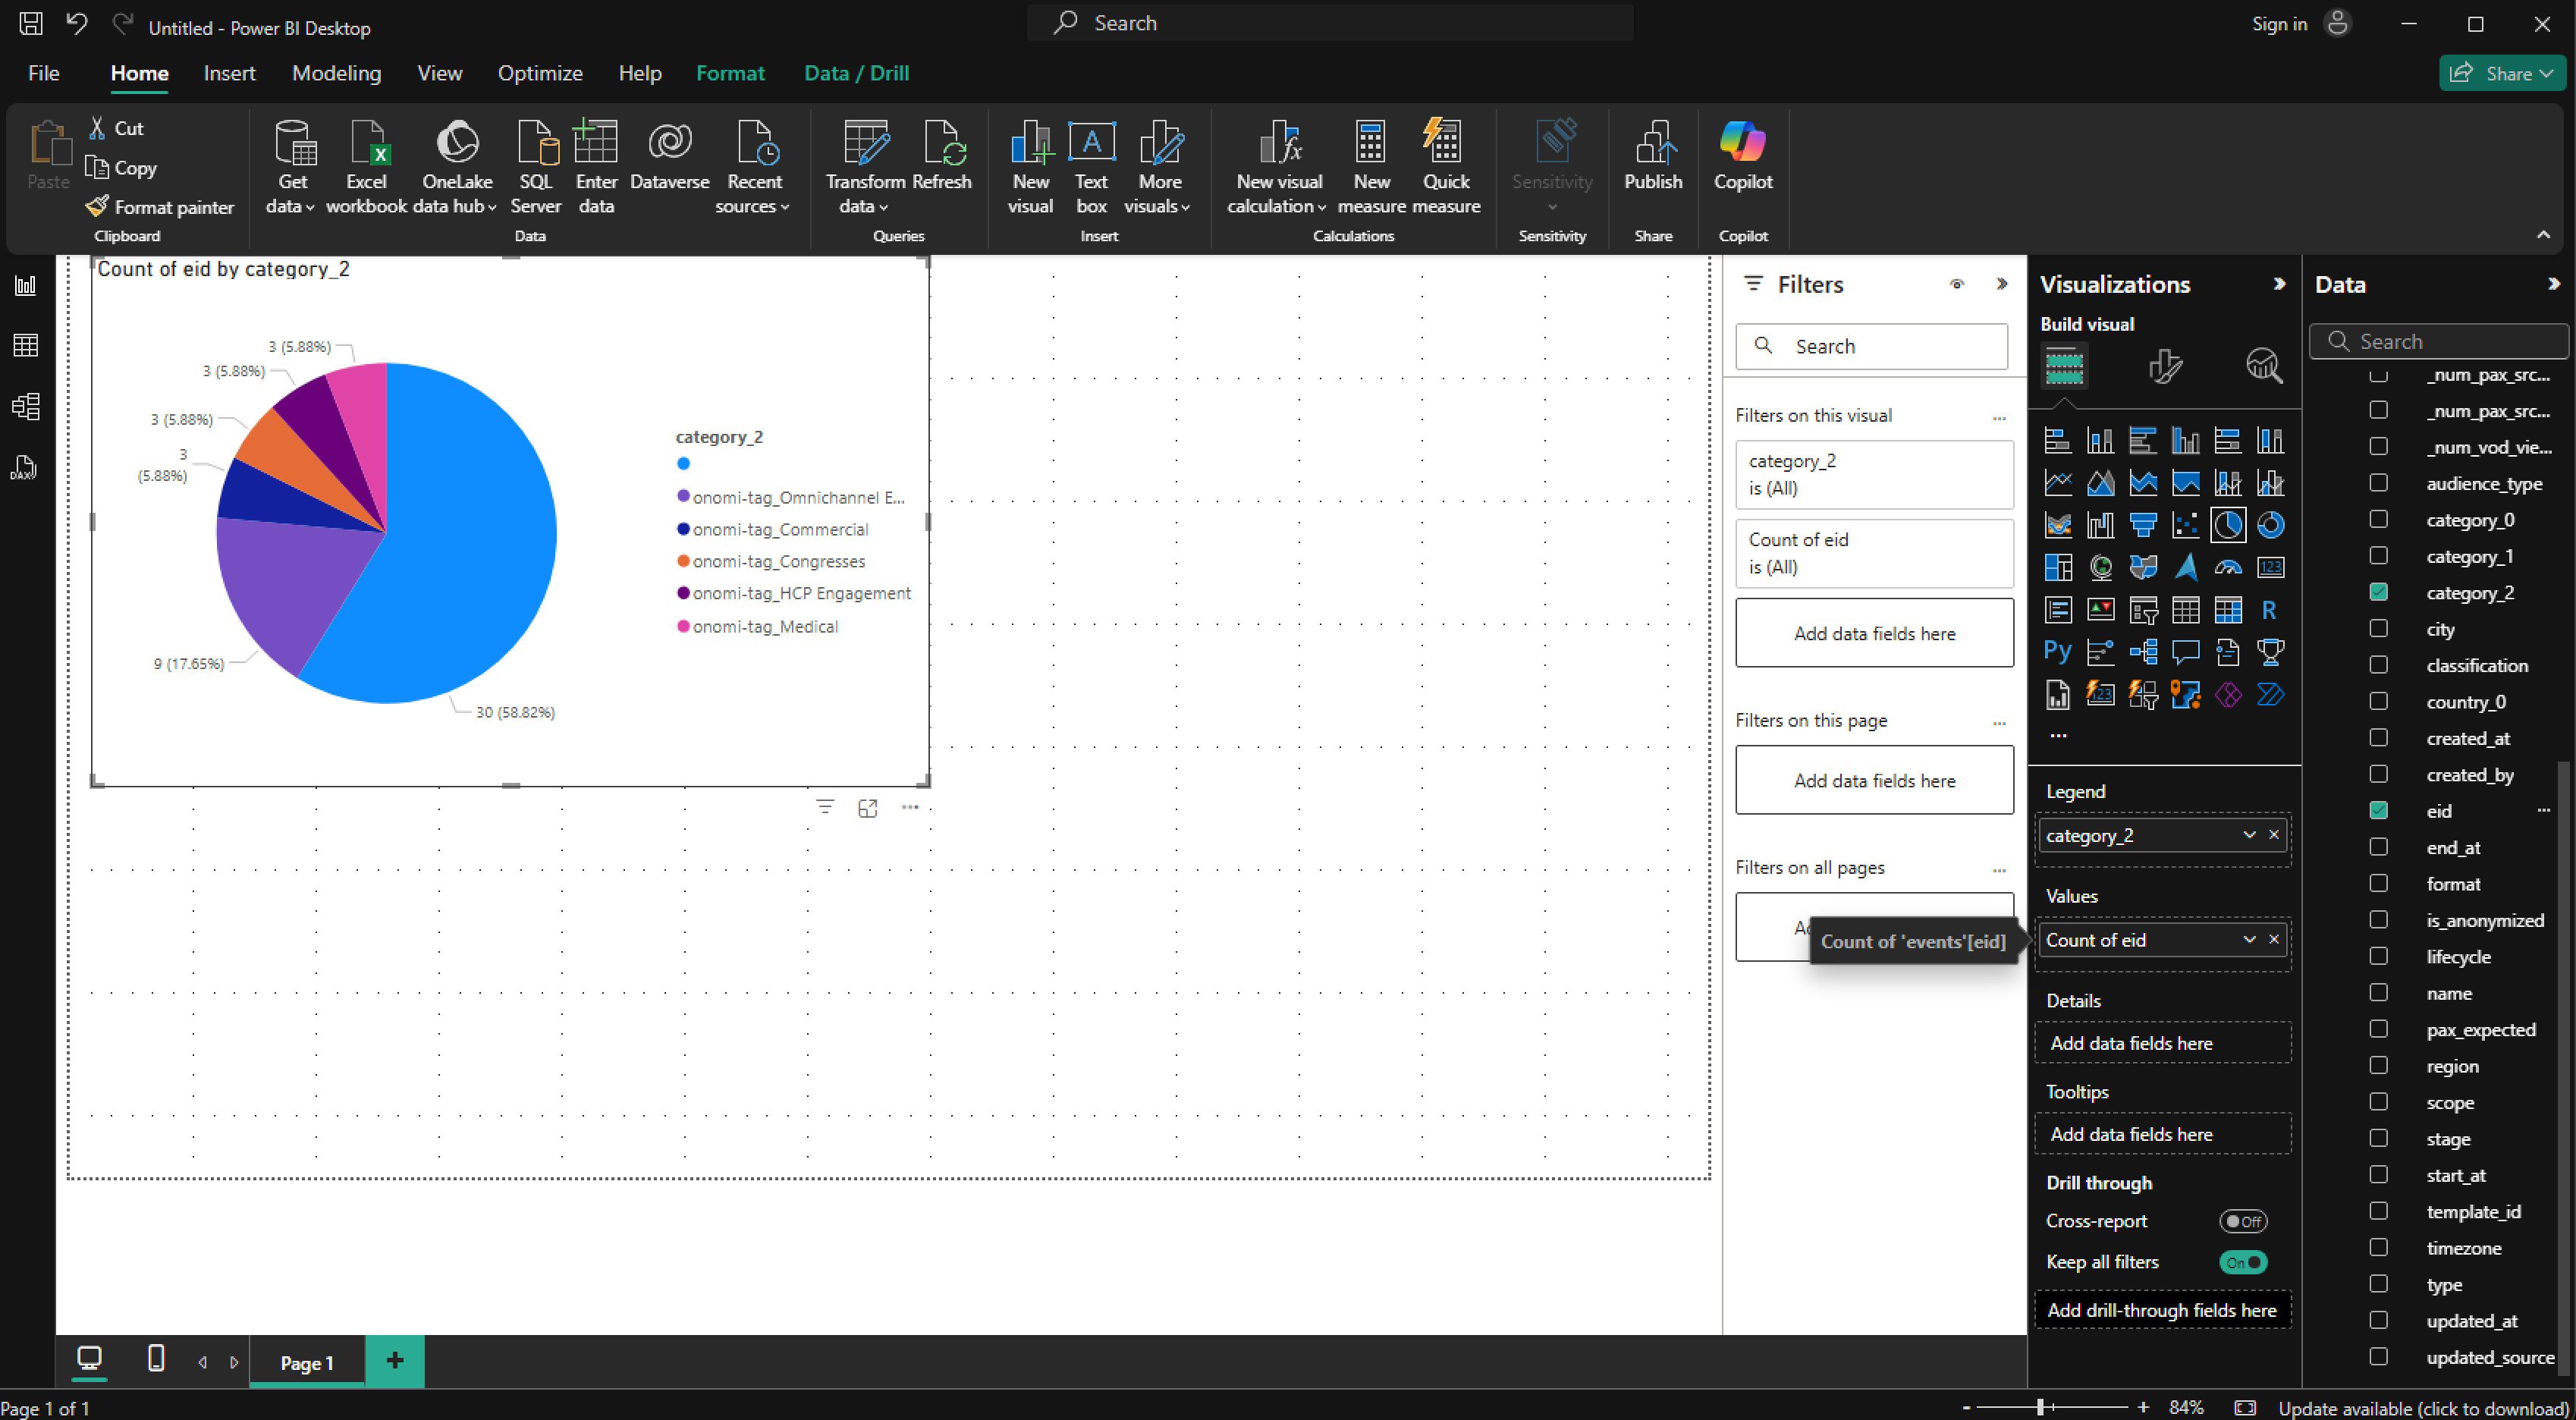2576x1420 pixels.
Task: Click the Focus mode icon under chart
Action: point(867,808)
